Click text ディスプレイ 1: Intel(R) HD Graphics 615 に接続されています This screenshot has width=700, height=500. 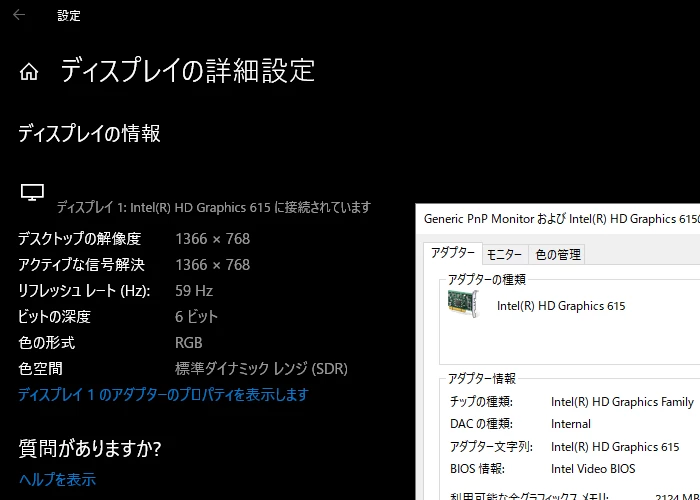click(x=214, y=208)
